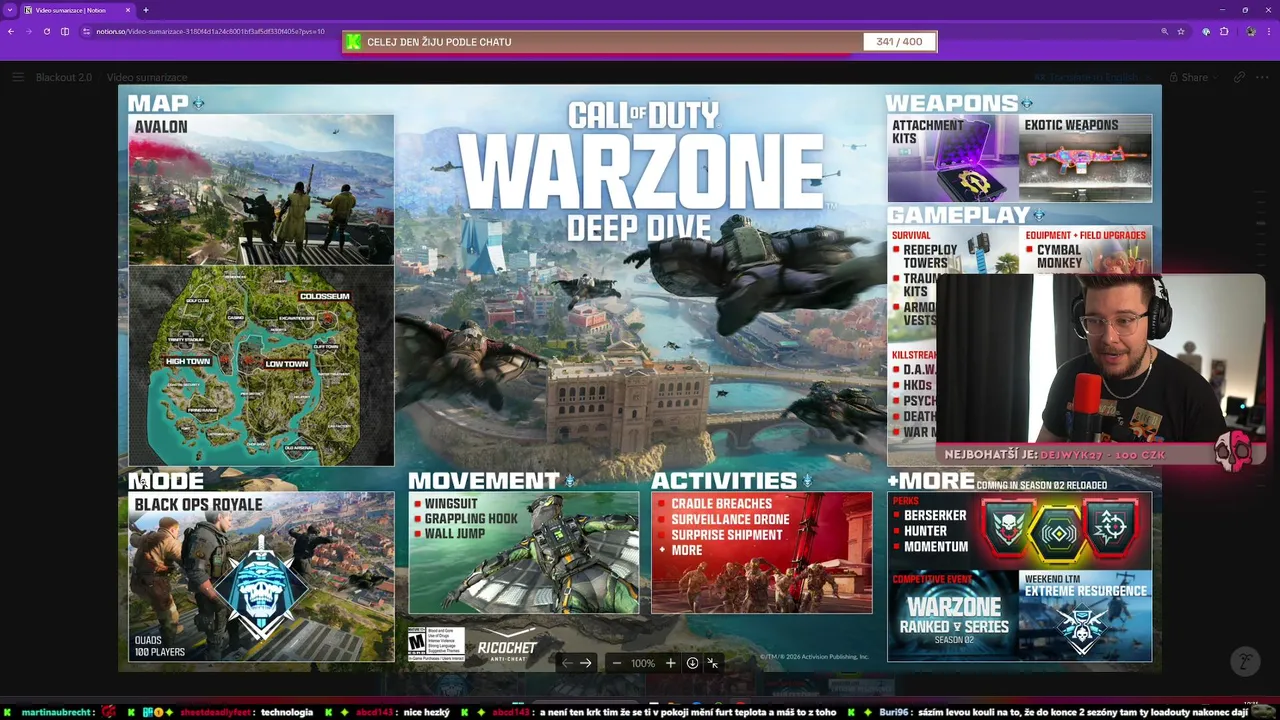Click the Ricochet Anti-Cheat logo
Screen dimensions: 1280x720
click(x=507, y=646)
